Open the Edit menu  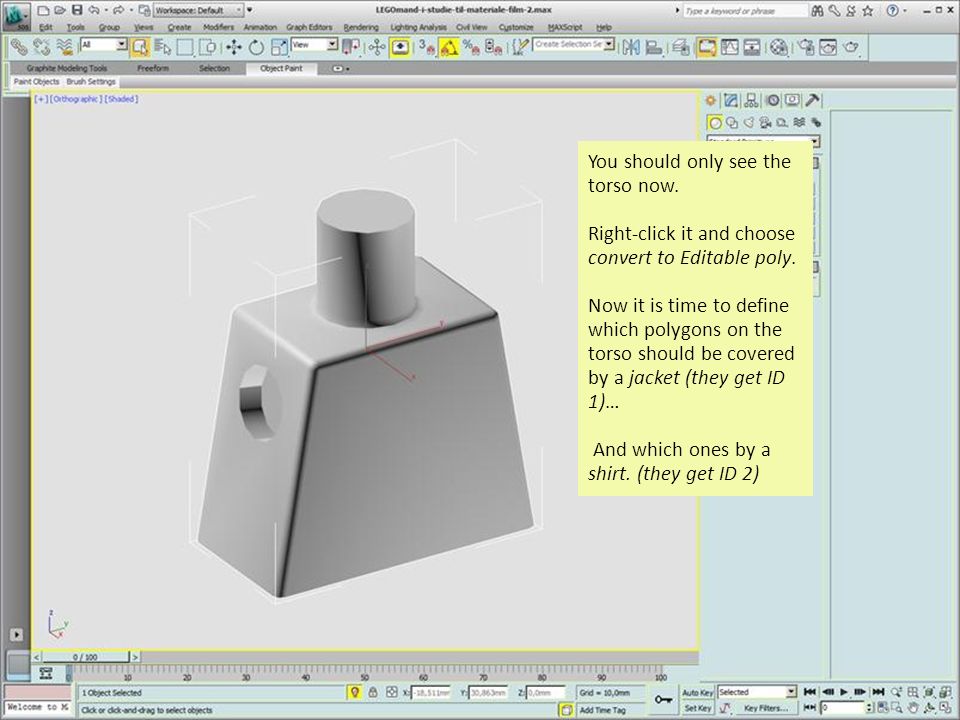pyautogui.click(x=46, y=28)
